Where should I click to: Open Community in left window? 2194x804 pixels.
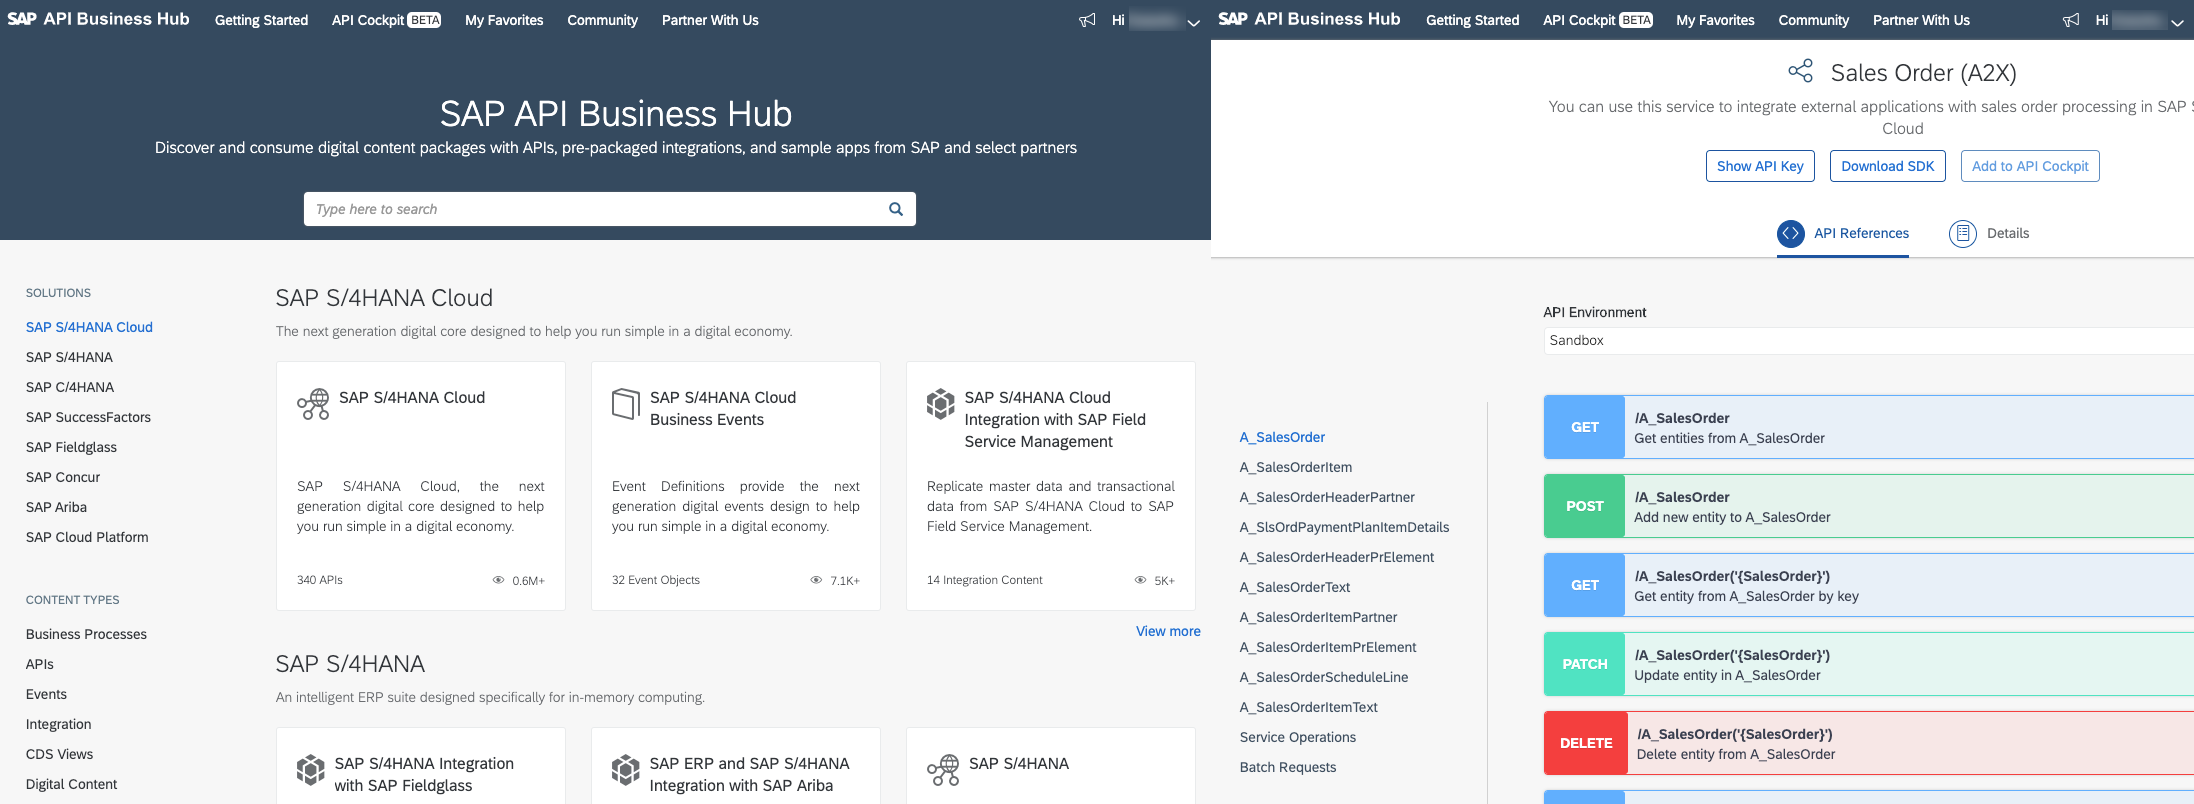[602, 20]
